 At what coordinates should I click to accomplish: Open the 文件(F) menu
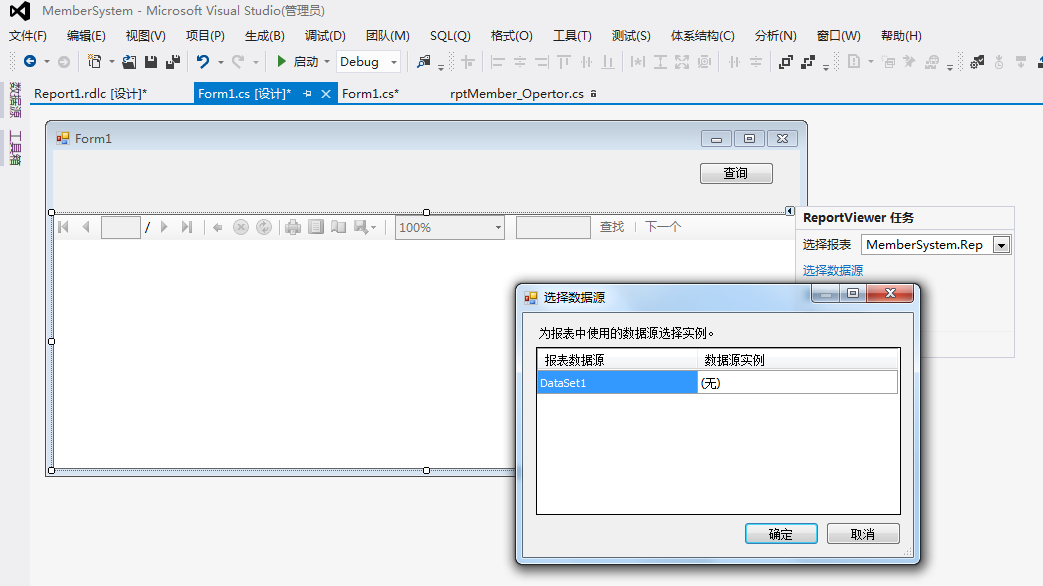(28, 36)
